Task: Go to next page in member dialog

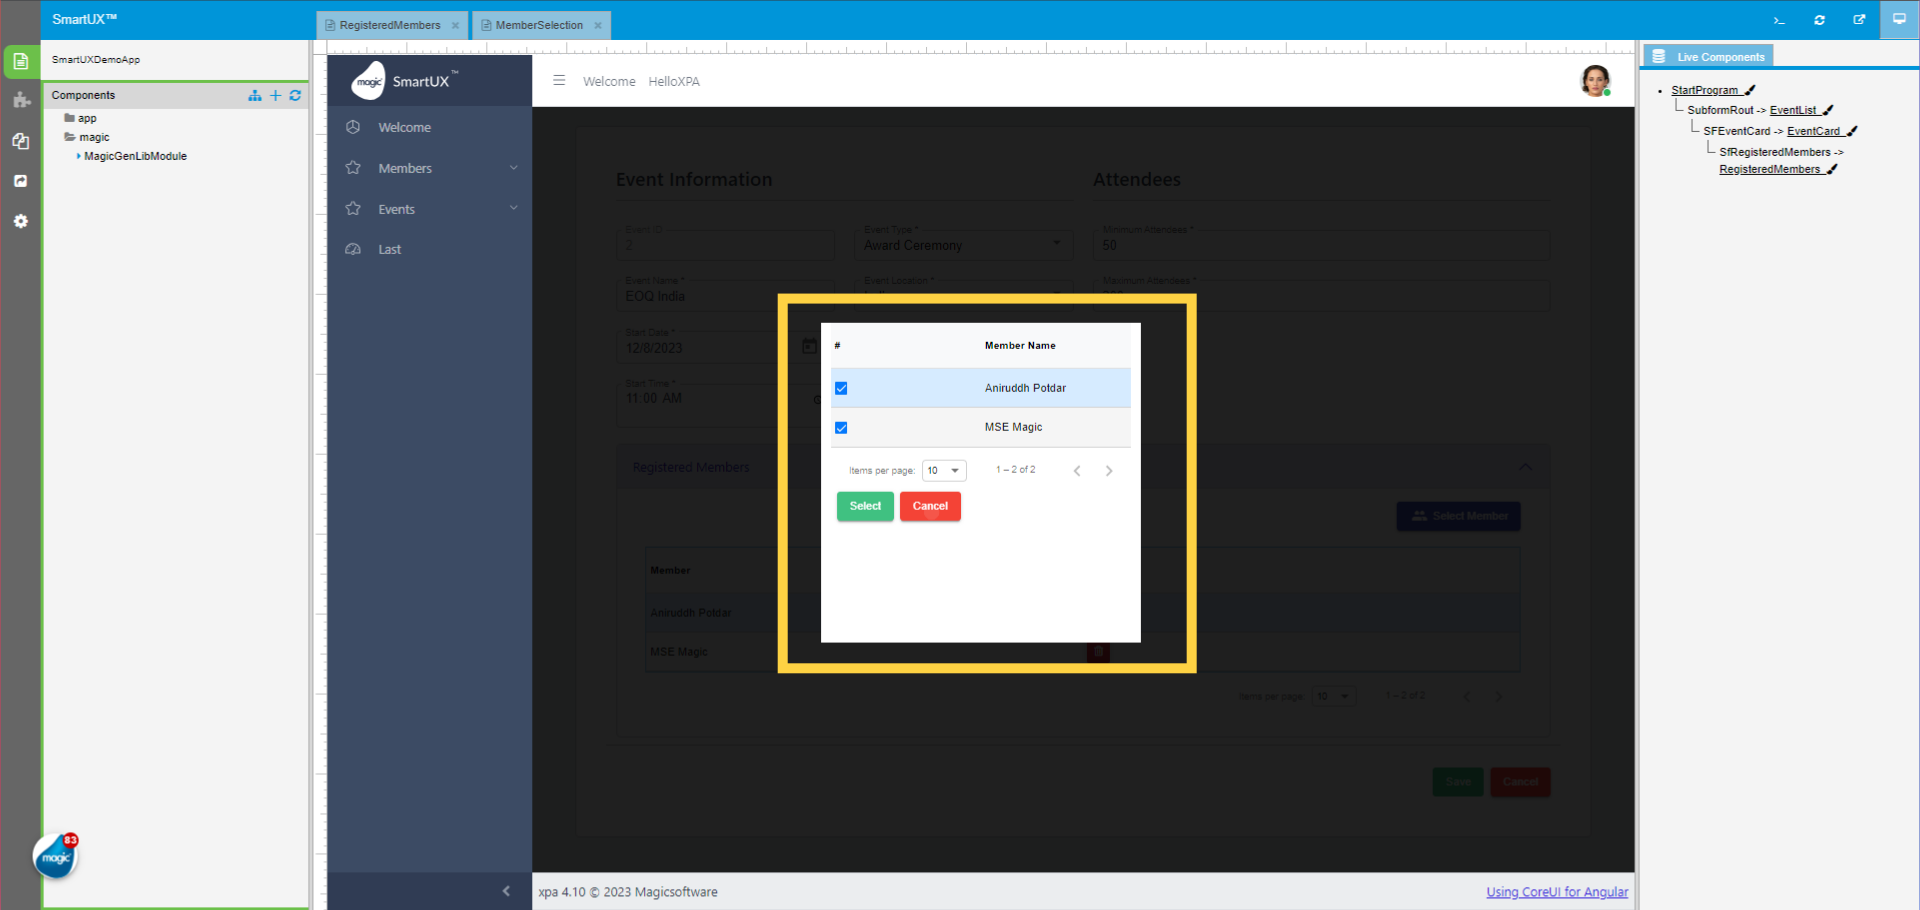Action: coord(1109,471)
